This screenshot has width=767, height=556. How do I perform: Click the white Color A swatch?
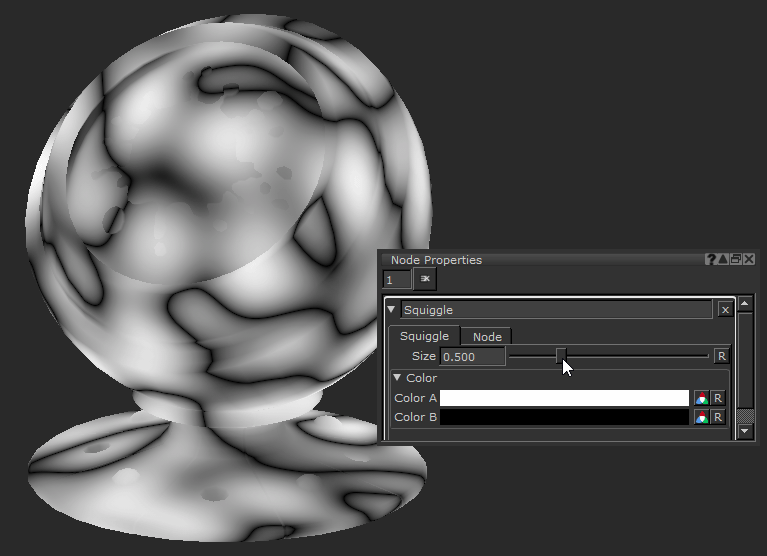click(x=564, y=398)
